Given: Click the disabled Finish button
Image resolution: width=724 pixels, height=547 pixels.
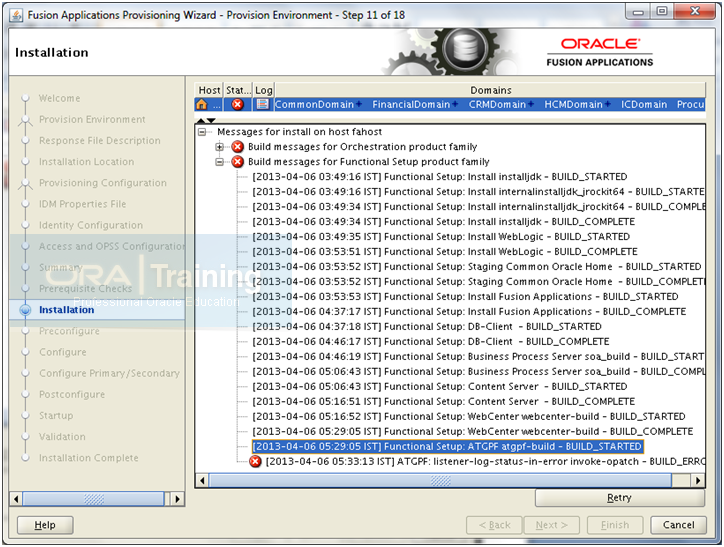Looking at the screenshot, I should [x=615, y=525].
